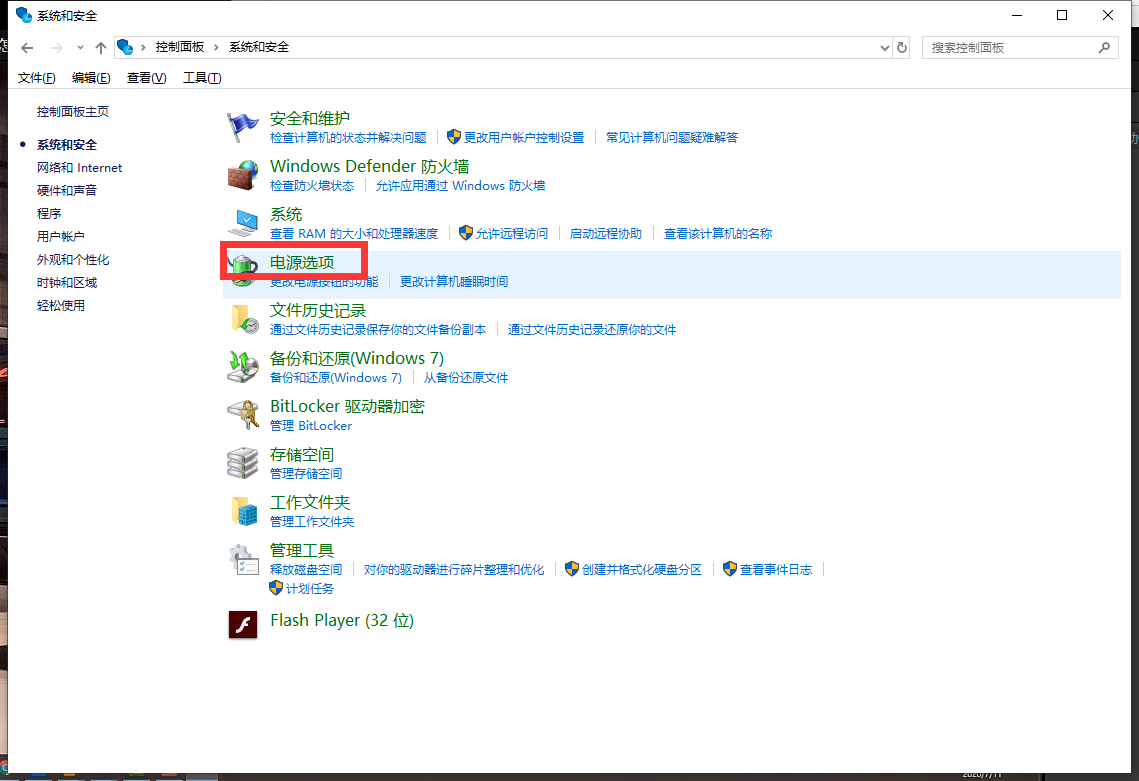Click the 更改计算机睡眠时间 link
The width and height of the screenshot is (1139, 781).
pos(454,282)
